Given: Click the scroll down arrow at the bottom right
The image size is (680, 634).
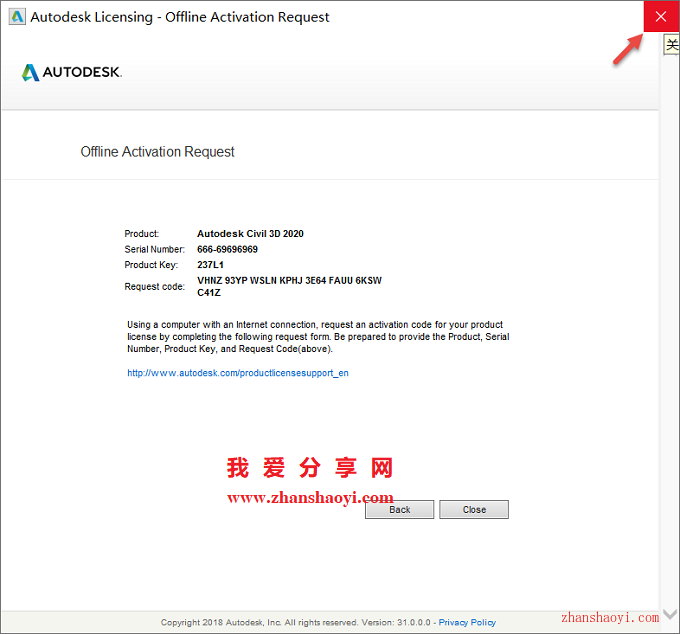Looking at the screenshot, I should [x=670, y=614].
